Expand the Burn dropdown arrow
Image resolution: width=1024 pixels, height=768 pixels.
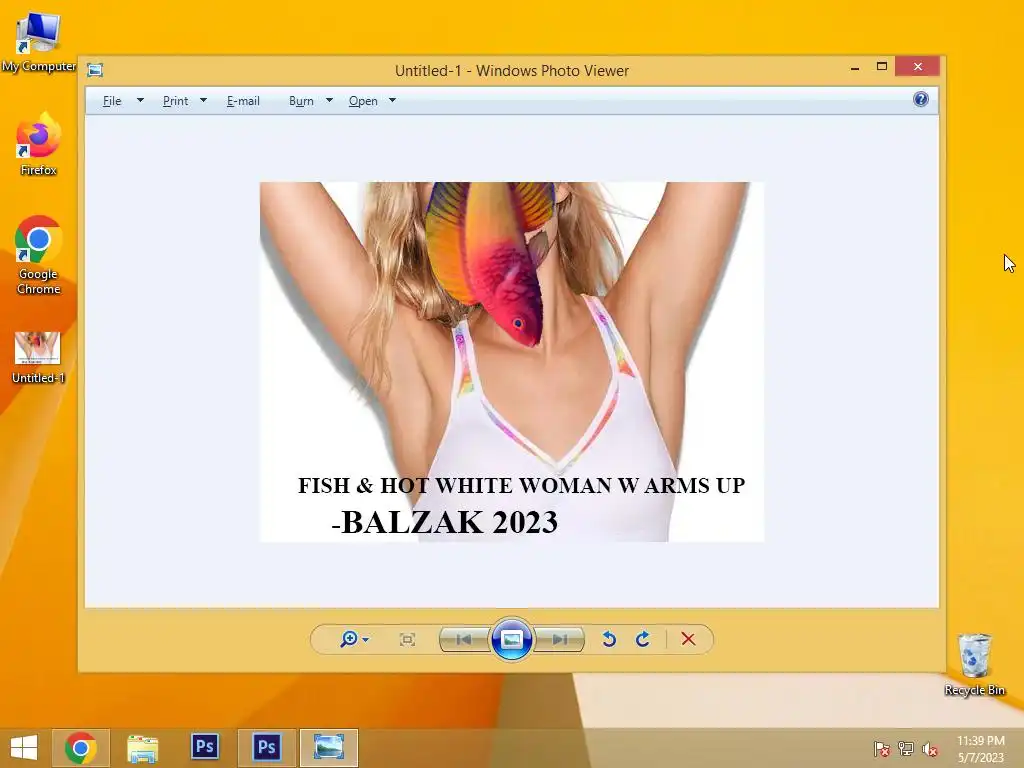329,101
